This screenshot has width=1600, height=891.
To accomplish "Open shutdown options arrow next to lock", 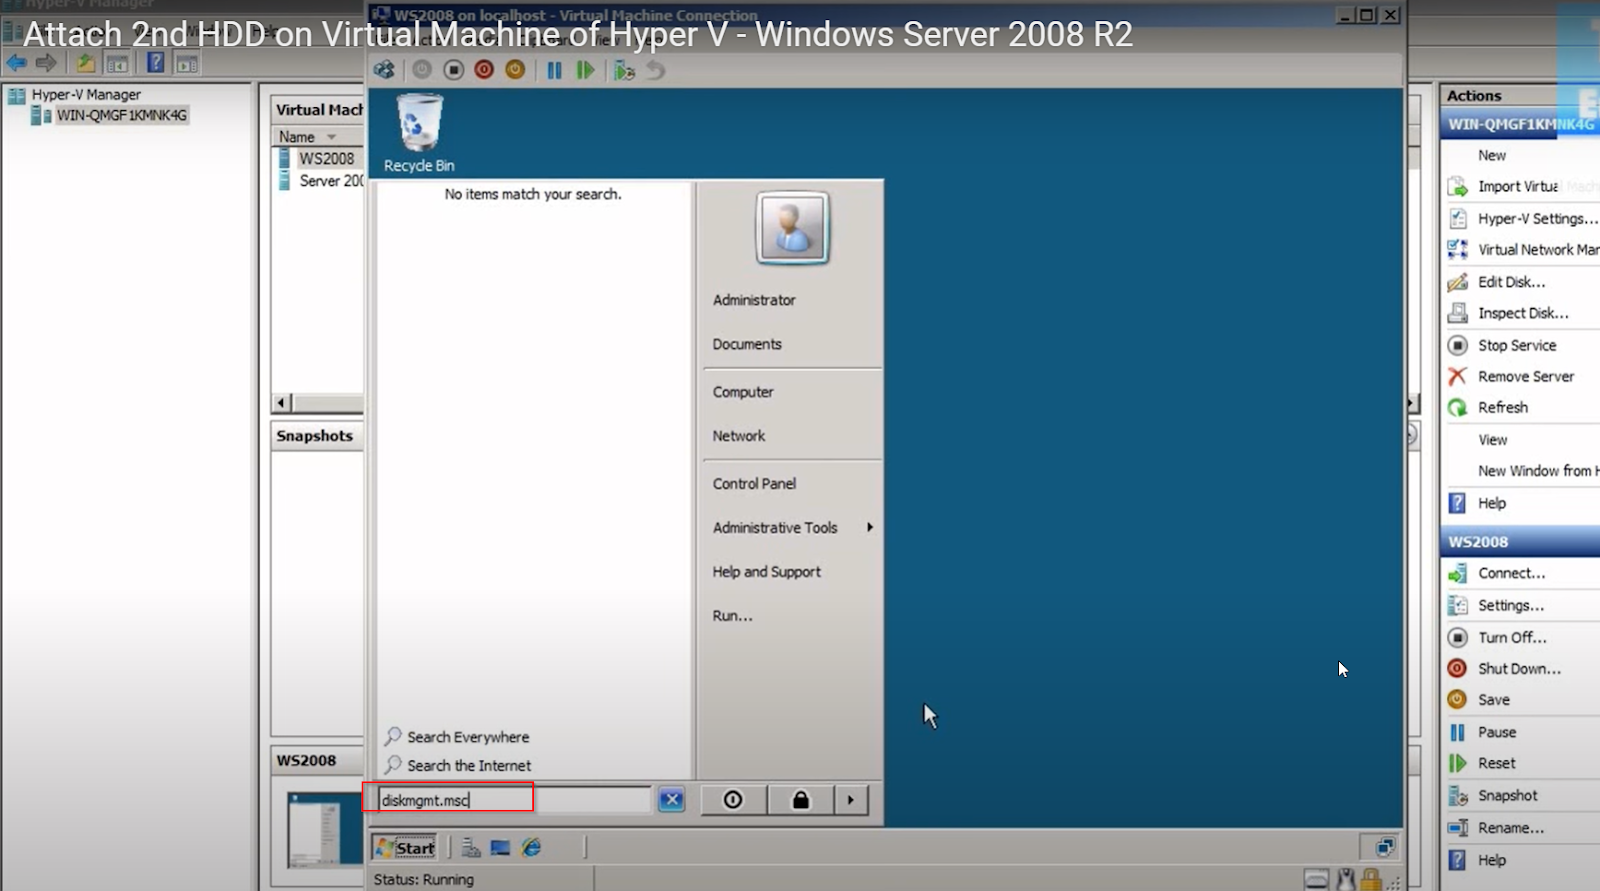I will [851, 799].
